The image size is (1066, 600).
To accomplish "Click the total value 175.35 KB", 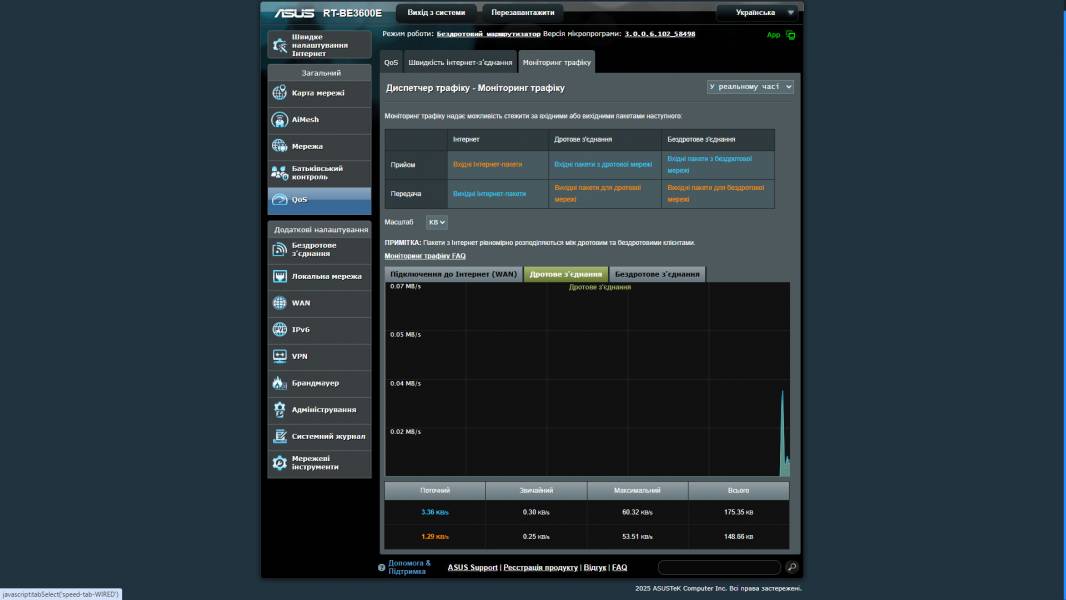I will click(x=738, y=512).
